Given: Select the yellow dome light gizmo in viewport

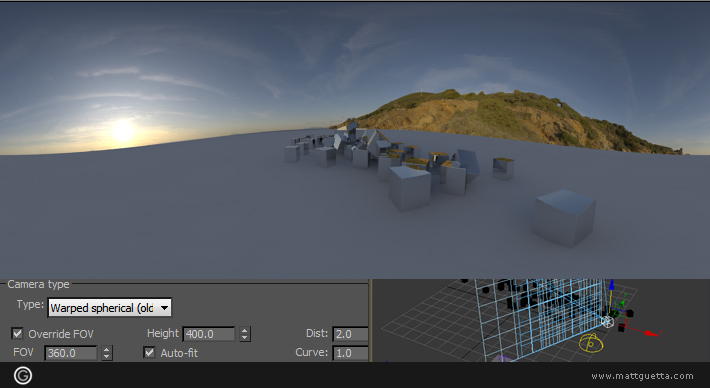Looking at the screenshot, I should pos(591,343).
